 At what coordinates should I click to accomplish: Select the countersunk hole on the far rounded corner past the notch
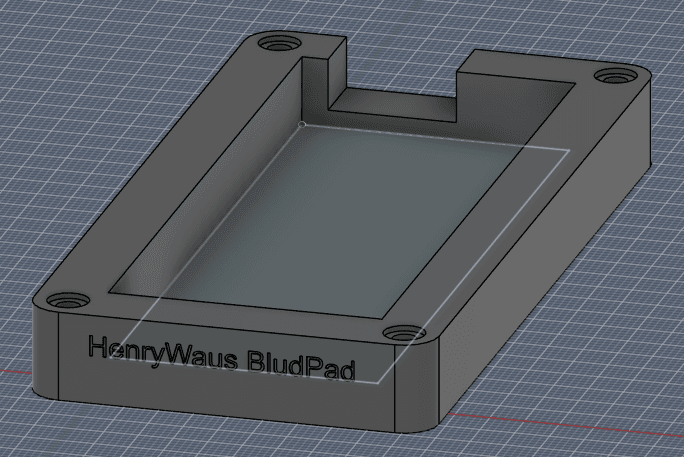tap(616, 76)
